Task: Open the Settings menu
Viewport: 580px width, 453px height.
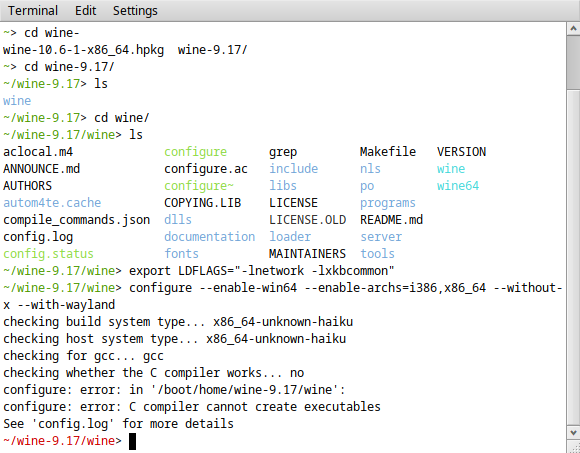Action: 135,11
